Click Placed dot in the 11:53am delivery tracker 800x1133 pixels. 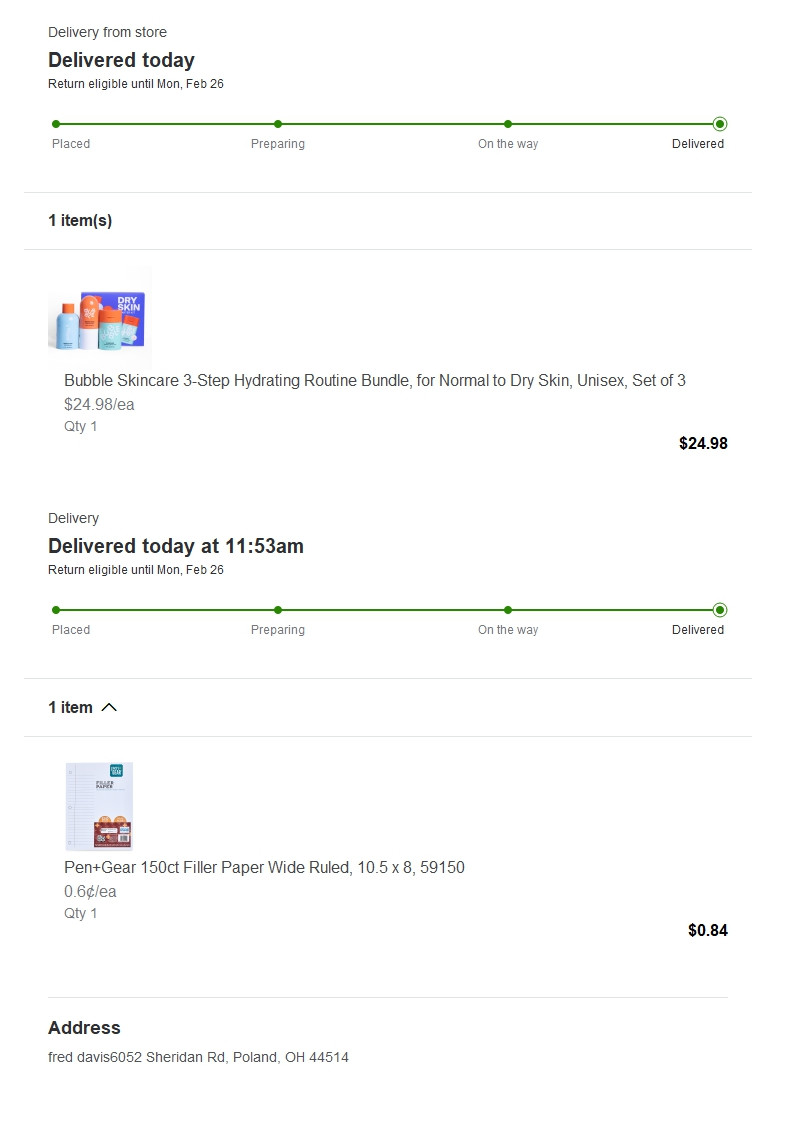click(x=56, y=610)
